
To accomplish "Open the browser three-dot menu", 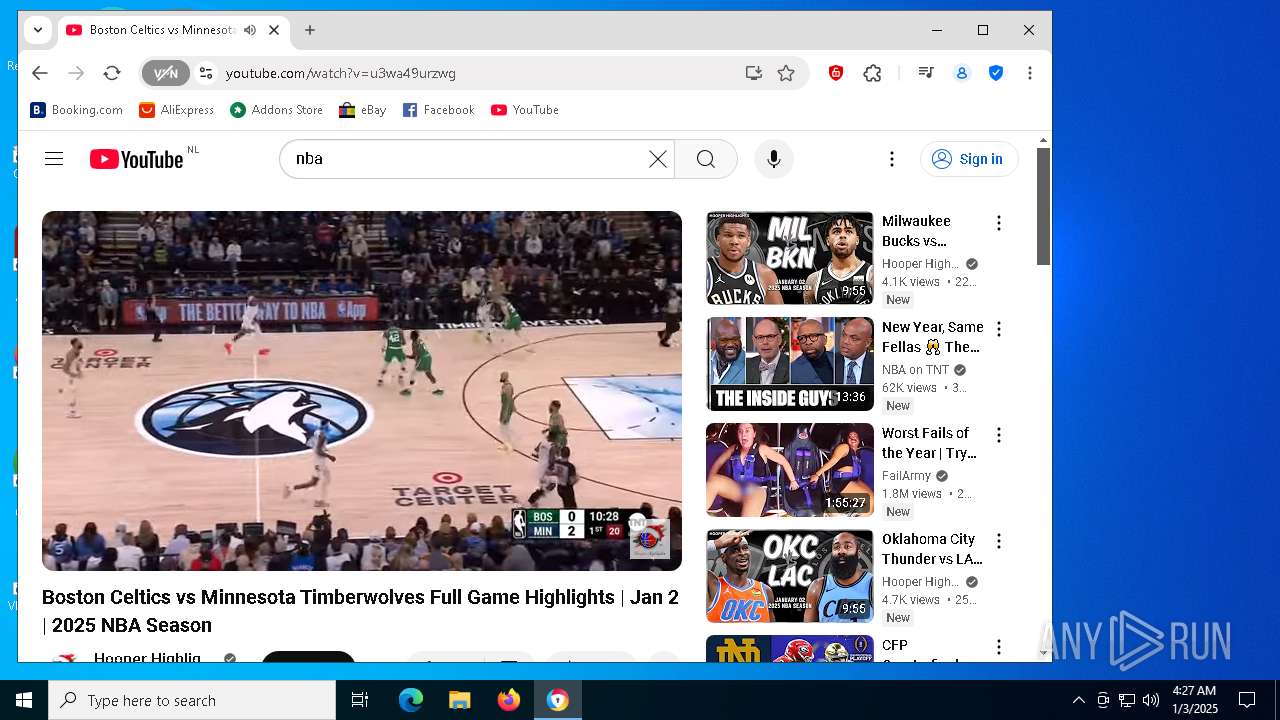I will (1030, 73).
